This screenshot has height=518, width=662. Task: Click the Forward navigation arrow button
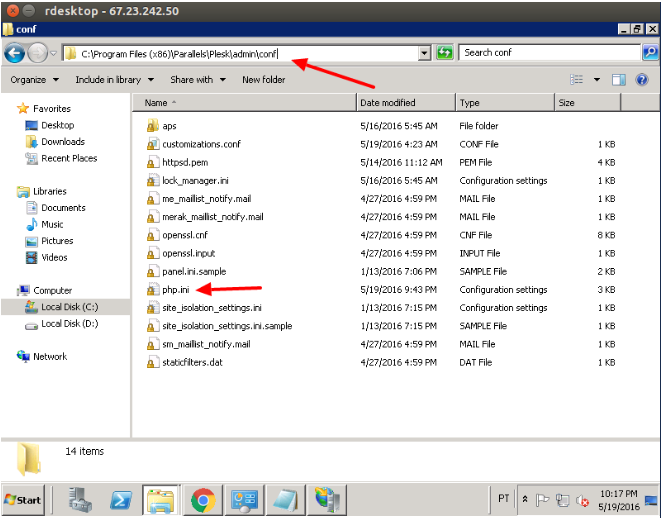(x=37, y=54)
